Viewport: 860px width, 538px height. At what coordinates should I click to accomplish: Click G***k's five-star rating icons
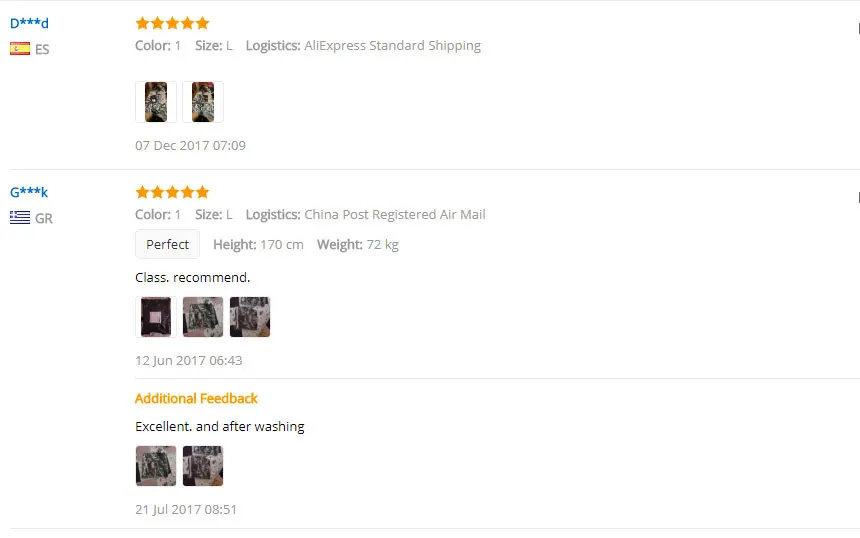[x=172, y=192]
